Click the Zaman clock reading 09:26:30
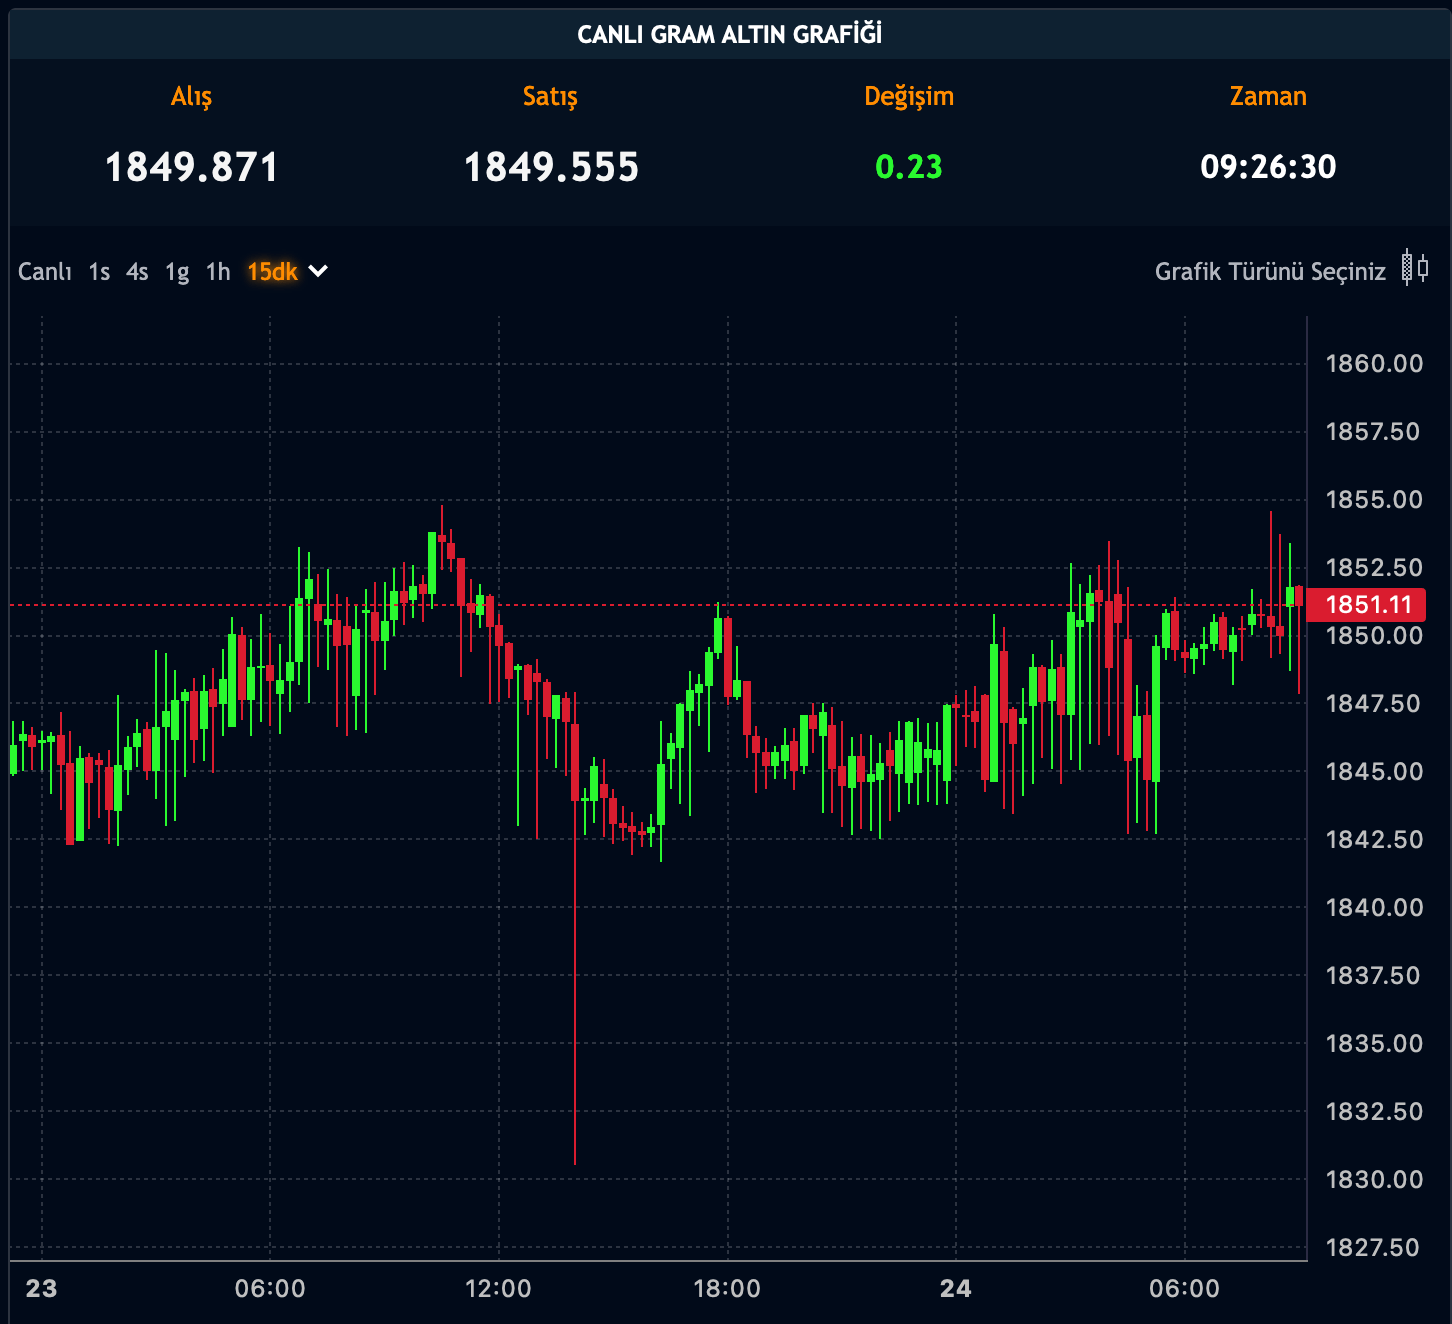 click(x=1268, y=167)
